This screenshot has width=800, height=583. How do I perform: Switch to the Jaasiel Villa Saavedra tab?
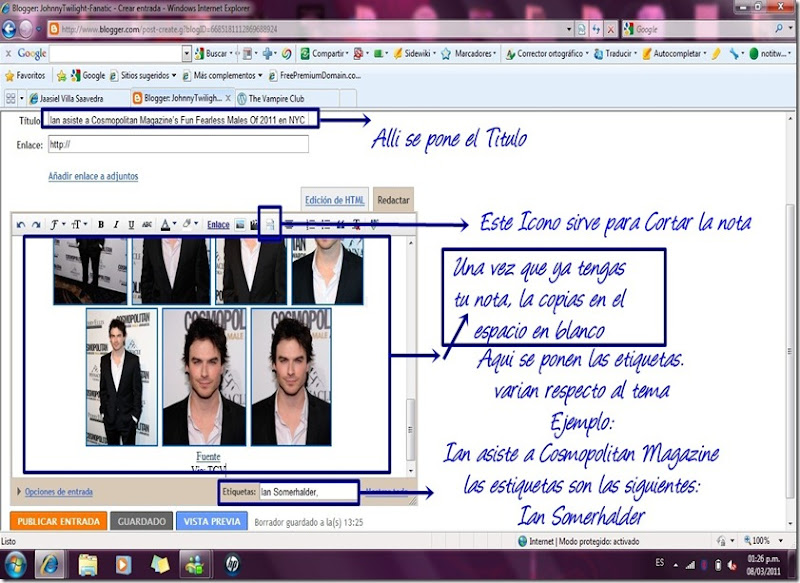tap(77, 98)
